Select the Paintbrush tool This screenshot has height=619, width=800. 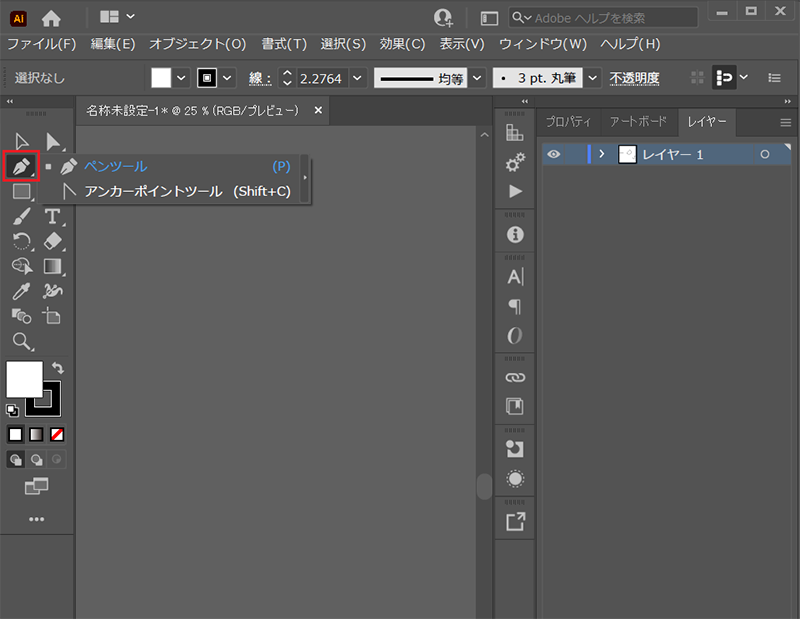tap(21, 216)
